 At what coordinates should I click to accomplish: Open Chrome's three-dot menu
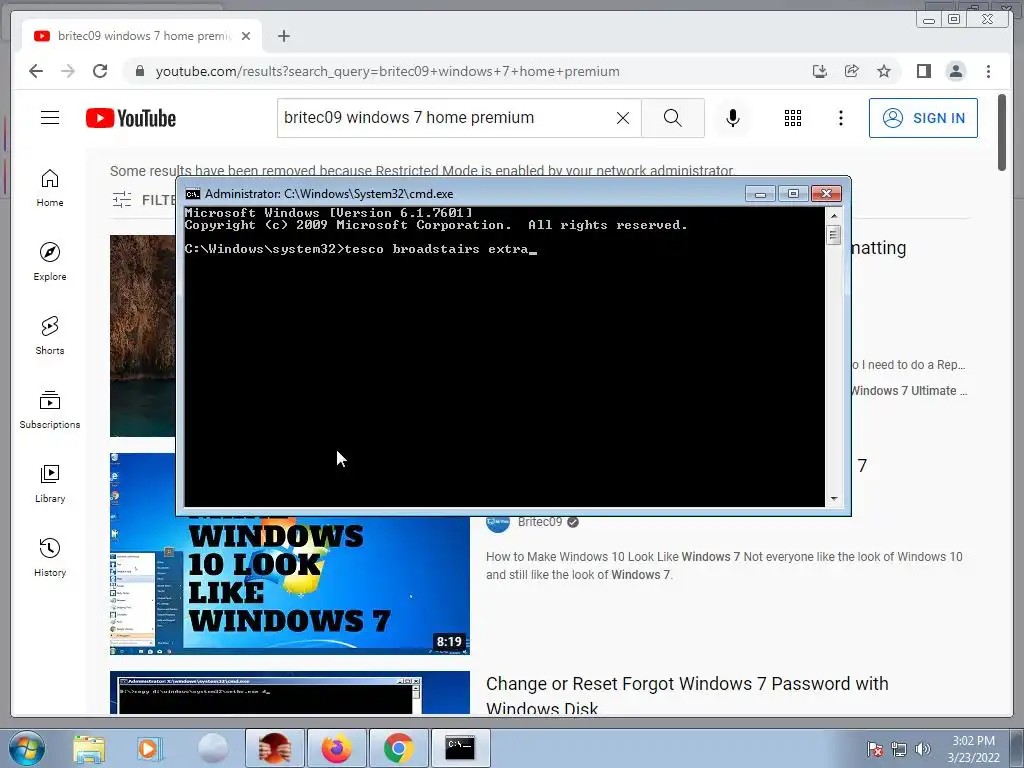(x=988, y=71)
